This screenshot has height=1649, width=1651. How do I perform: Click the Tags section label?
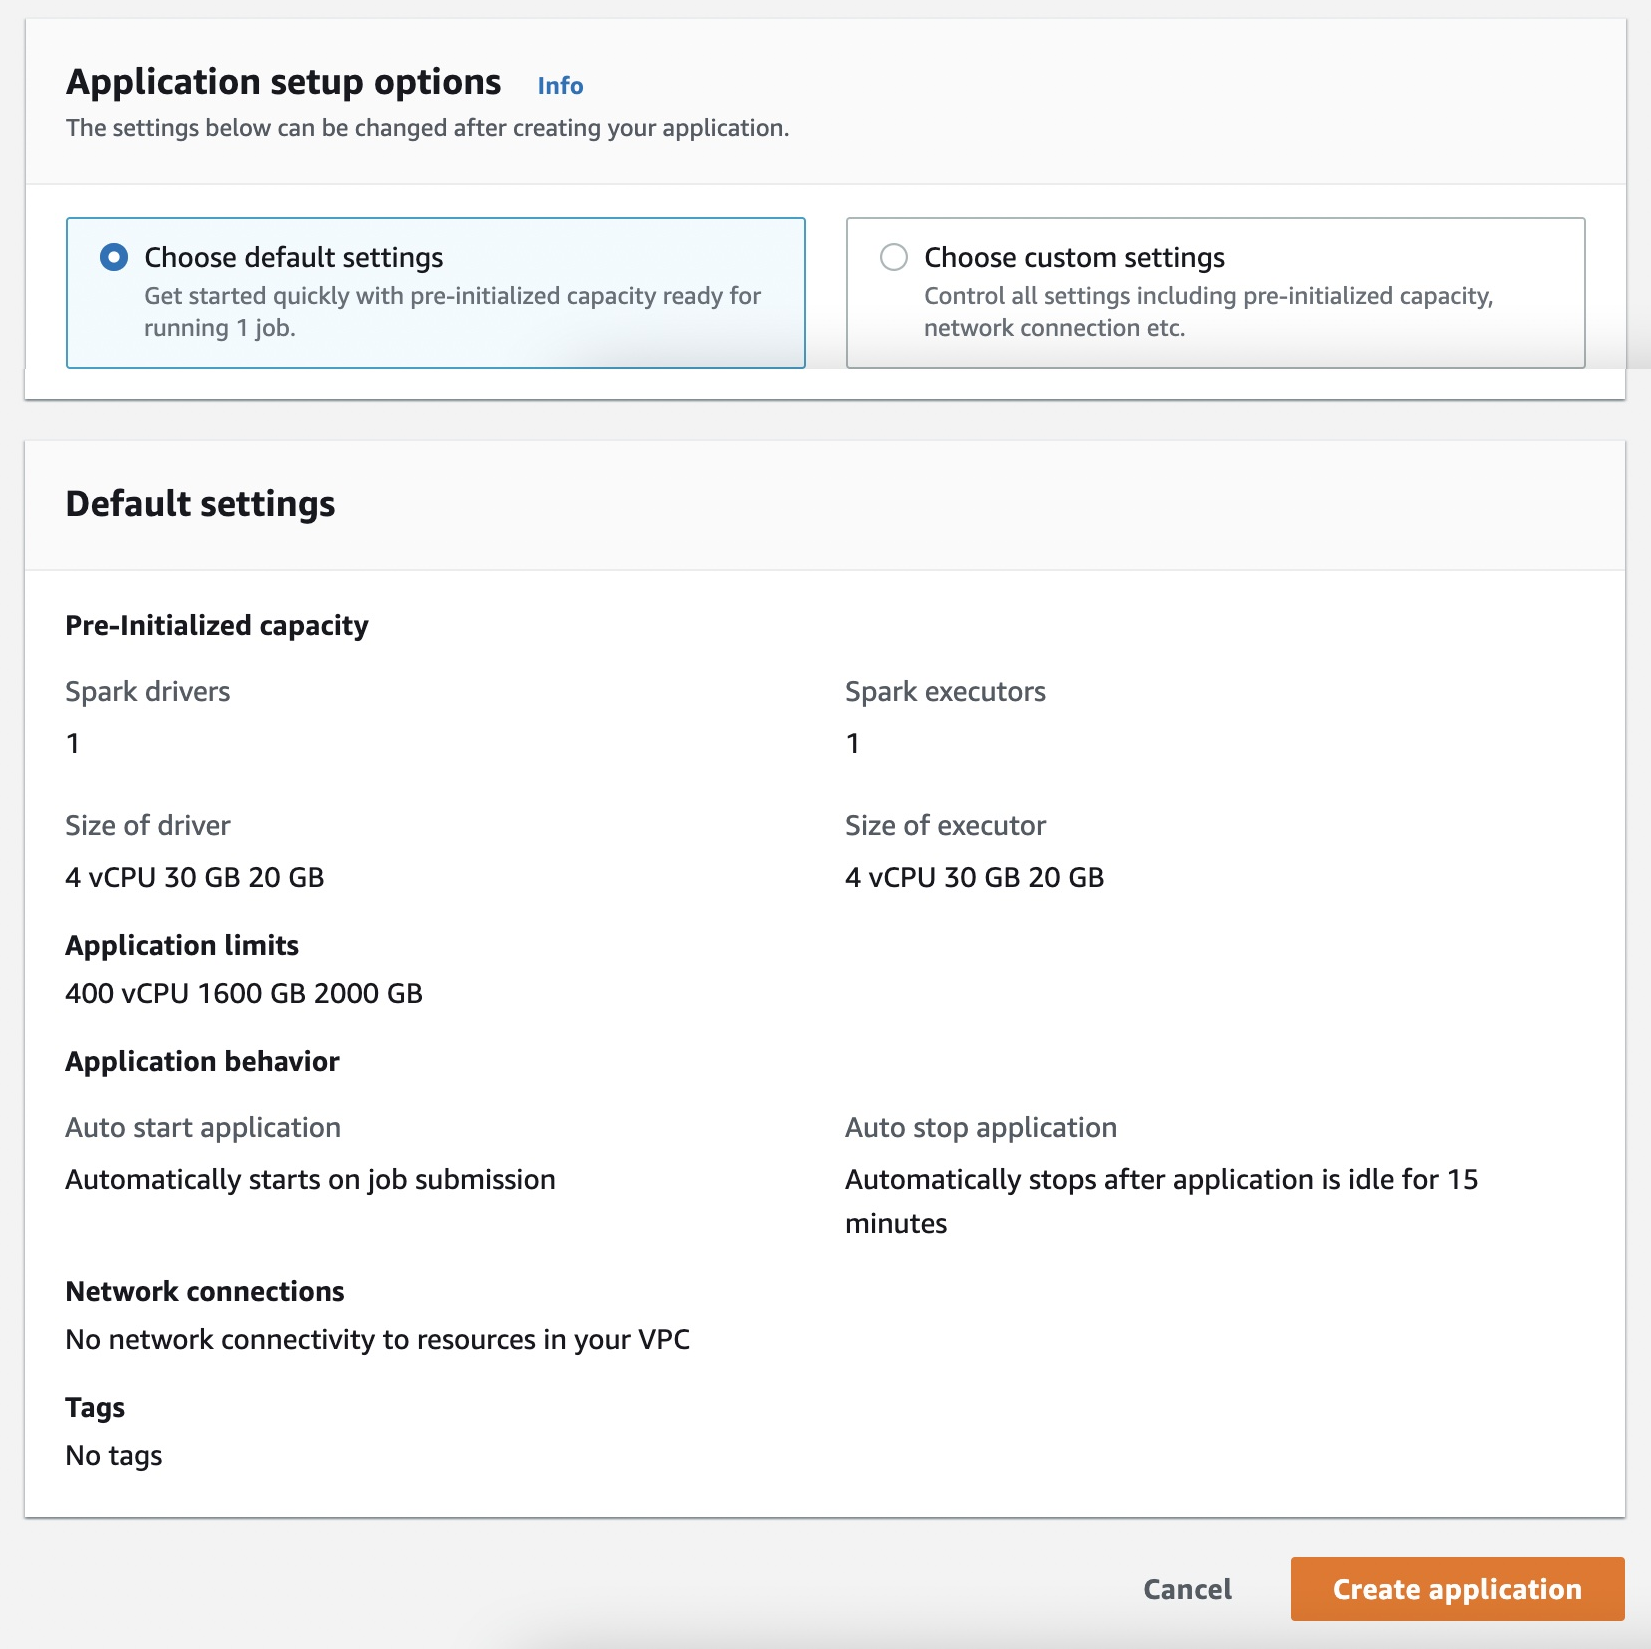(94, 1407)
